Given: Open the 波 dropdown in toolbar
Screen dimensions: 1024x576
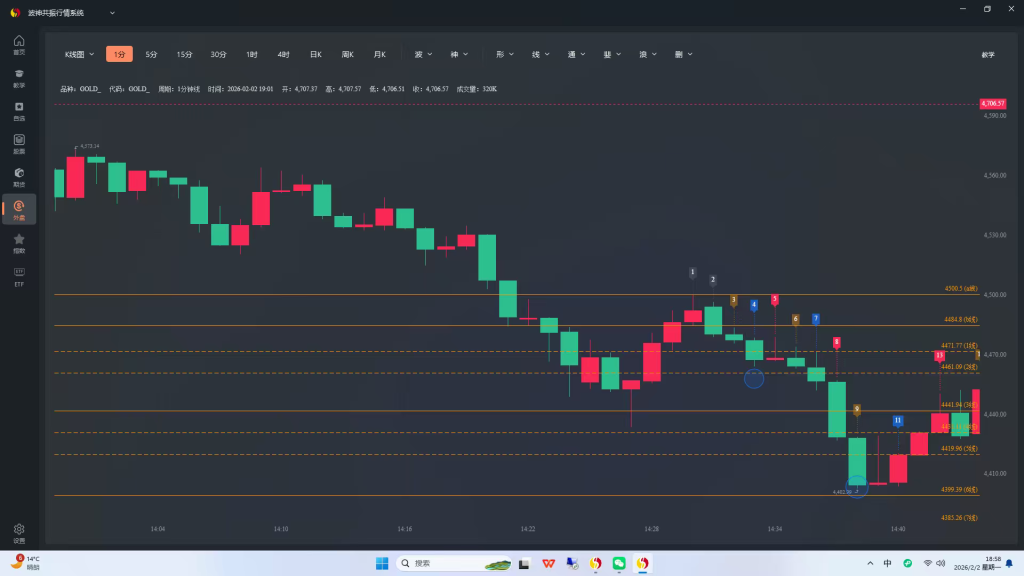Looking at the screenshot, I should (x=423, y=54).
